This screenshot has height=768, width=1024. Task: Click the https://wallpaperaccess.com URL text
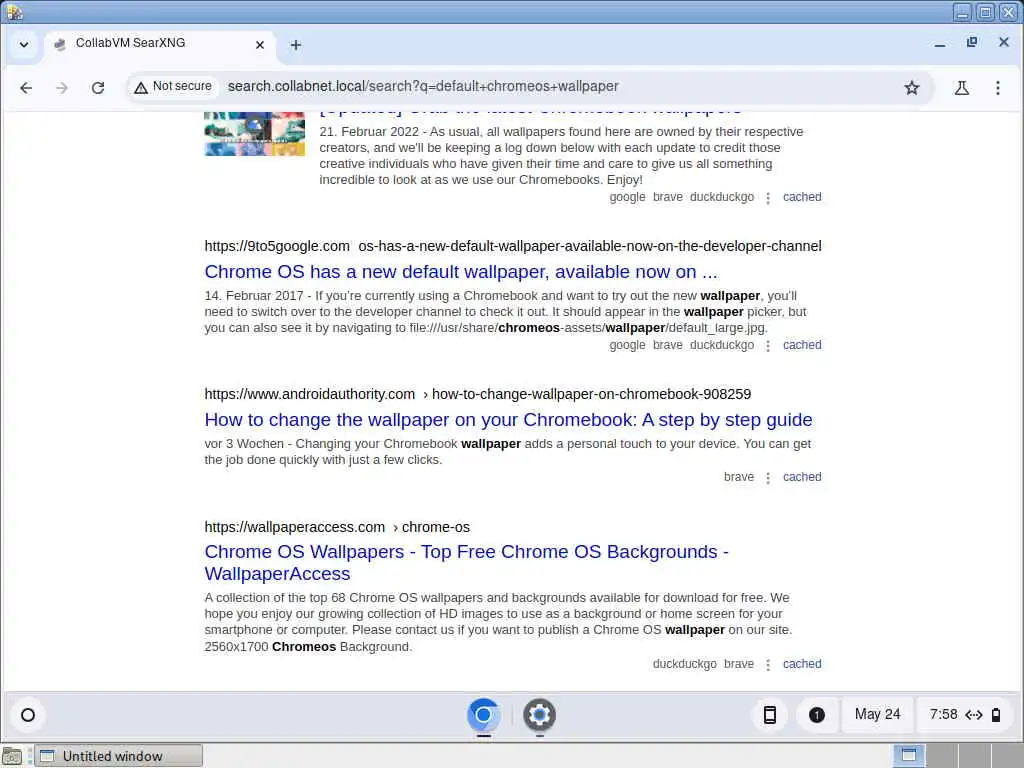click(x=295, y=527)
